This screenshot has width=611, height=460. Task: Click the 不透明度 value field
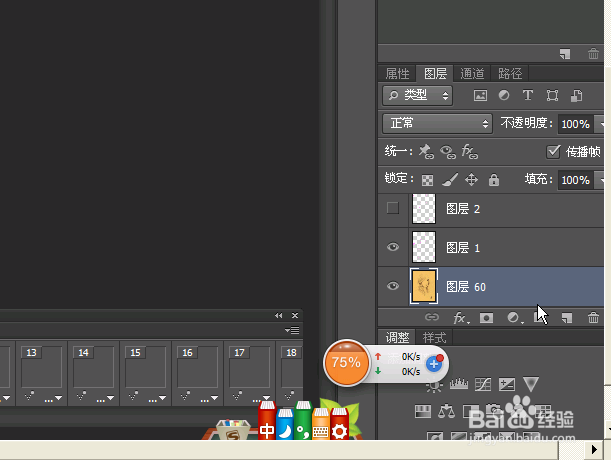tap(576, 124)
